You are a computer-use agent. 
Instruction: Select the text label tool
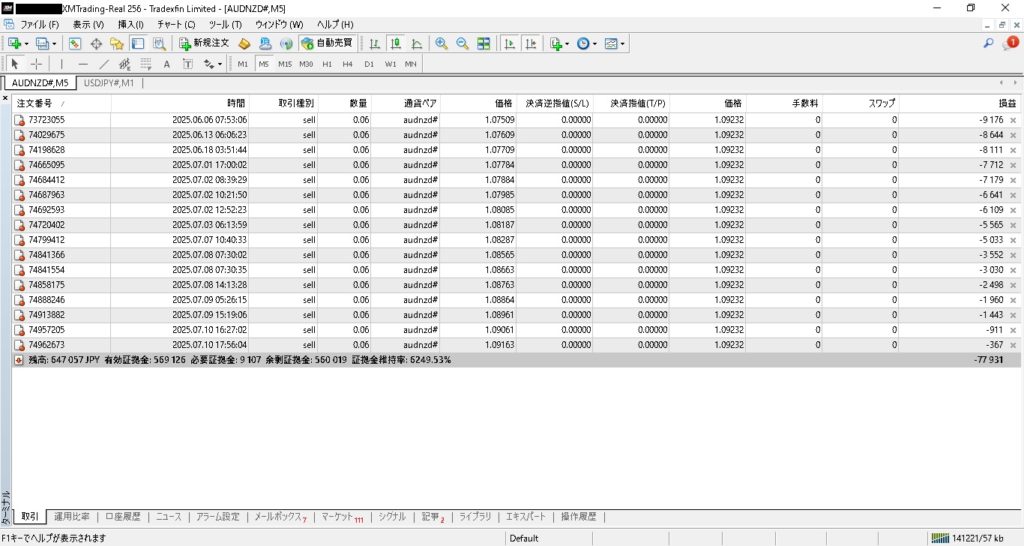tap(167, 64)
